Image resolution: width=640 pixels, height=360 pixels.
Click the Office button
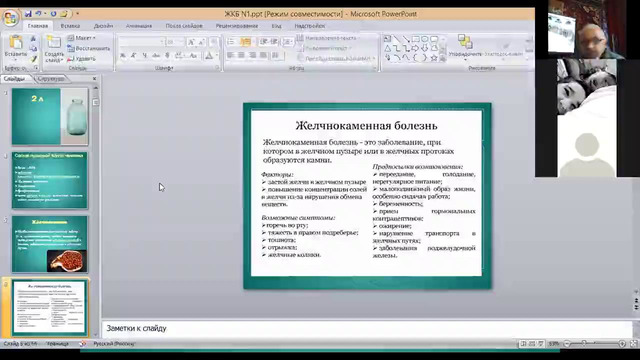(x=11, y=18)
